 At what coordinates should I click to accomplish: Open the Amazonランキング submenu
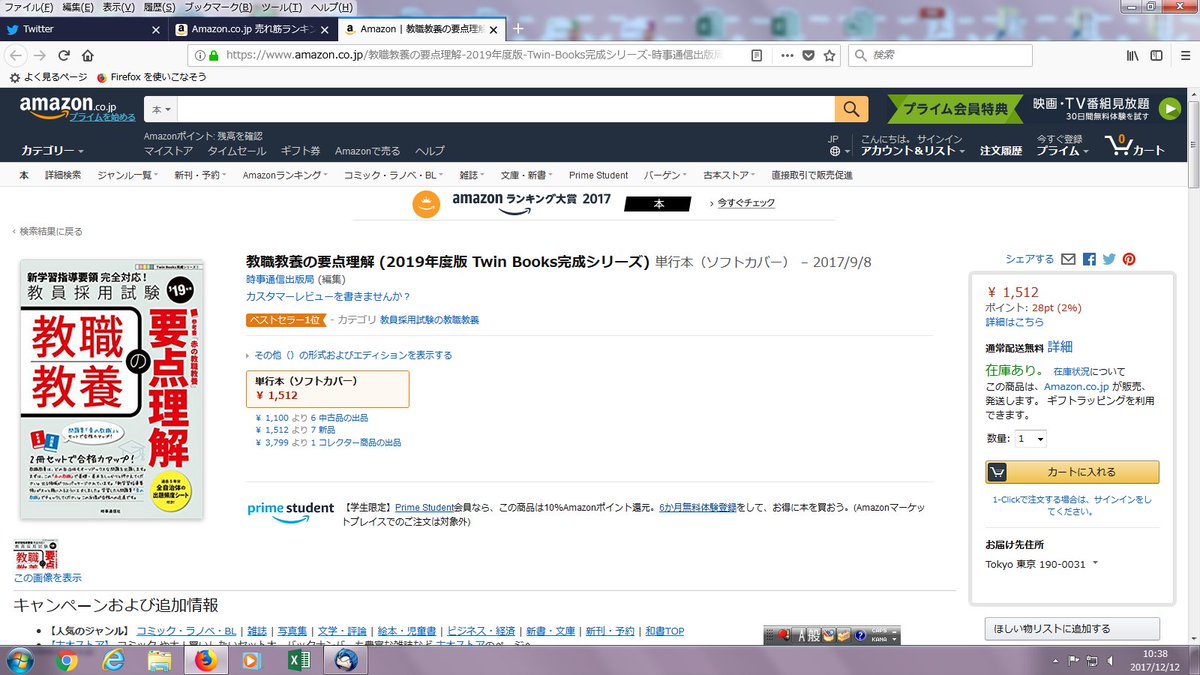point(284,175)
